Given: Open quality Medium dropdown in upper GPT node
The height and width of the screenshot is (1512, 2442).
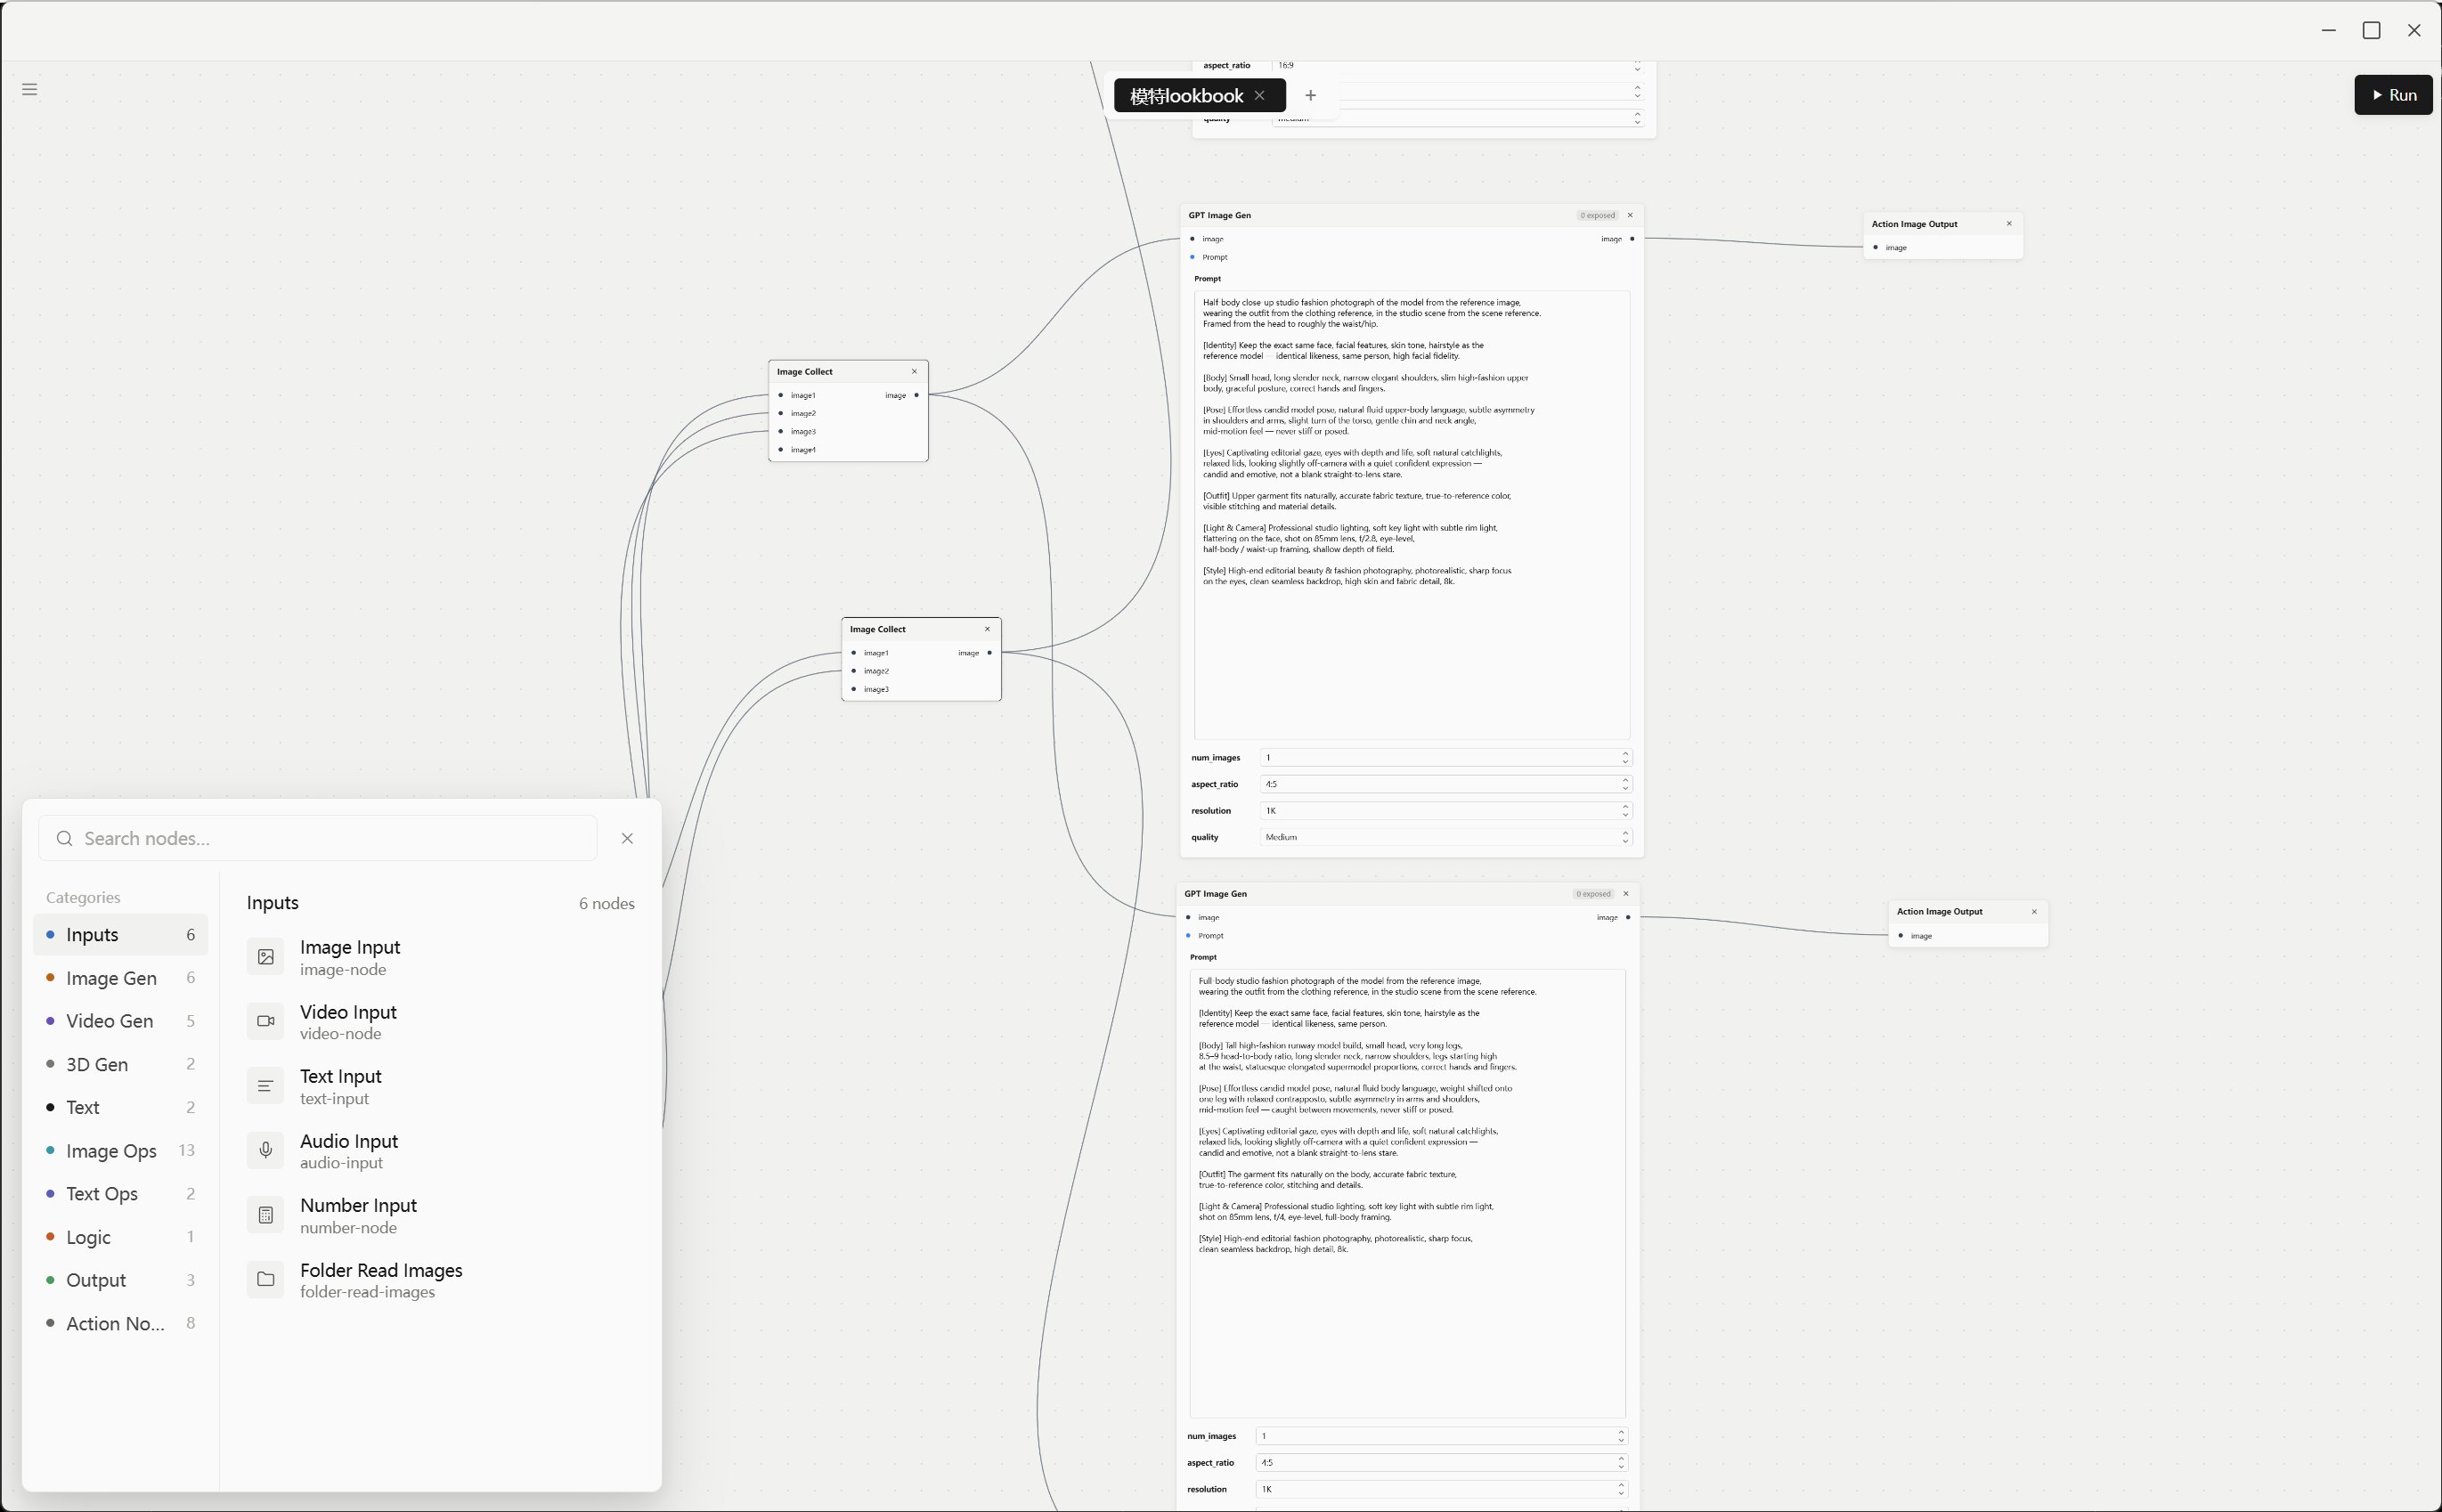Looking at the screenshot, I should coord(1446,837).
